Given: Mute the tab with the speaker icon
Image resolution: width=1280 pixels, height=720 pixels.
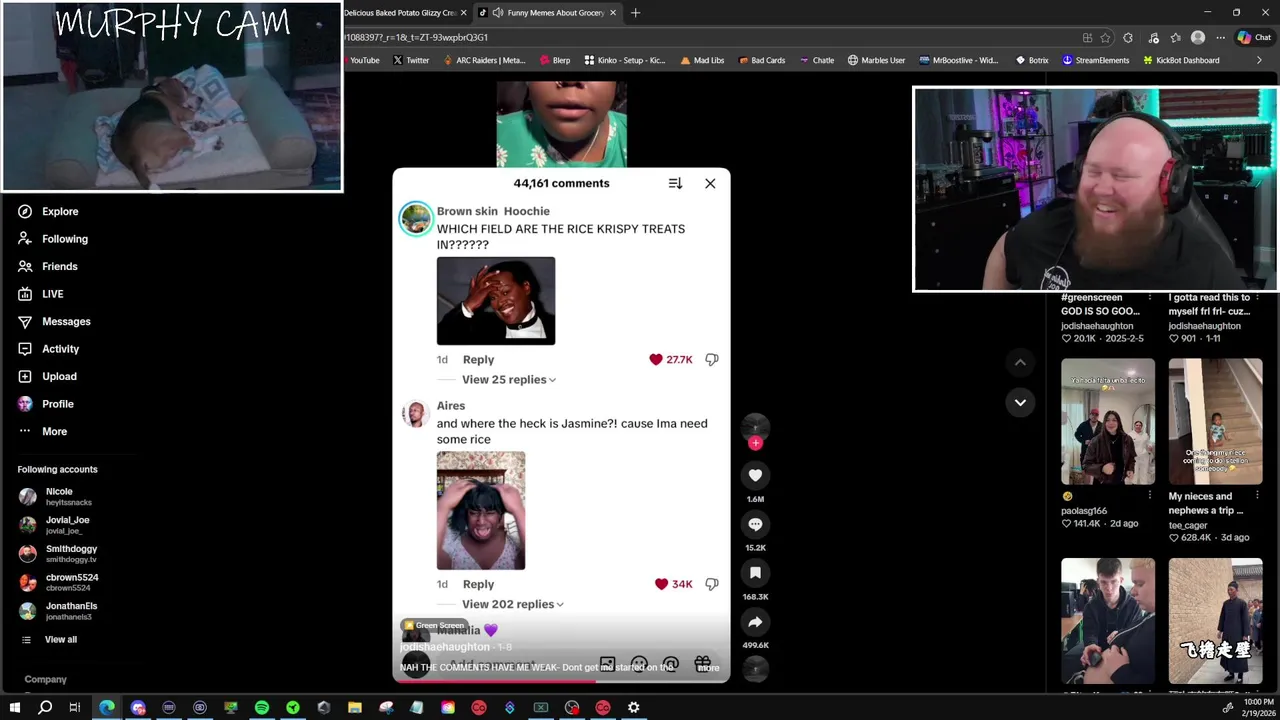Looking at the screenshot, I should [x=498, y=13].
